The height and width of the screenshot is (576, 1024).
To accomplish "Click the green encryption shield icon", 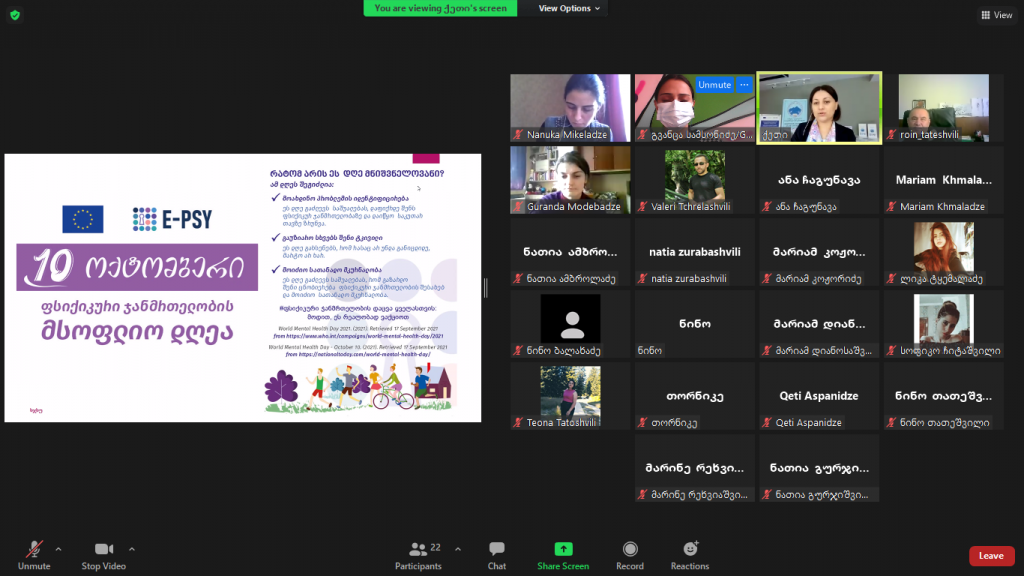I will tap(15, 14).
